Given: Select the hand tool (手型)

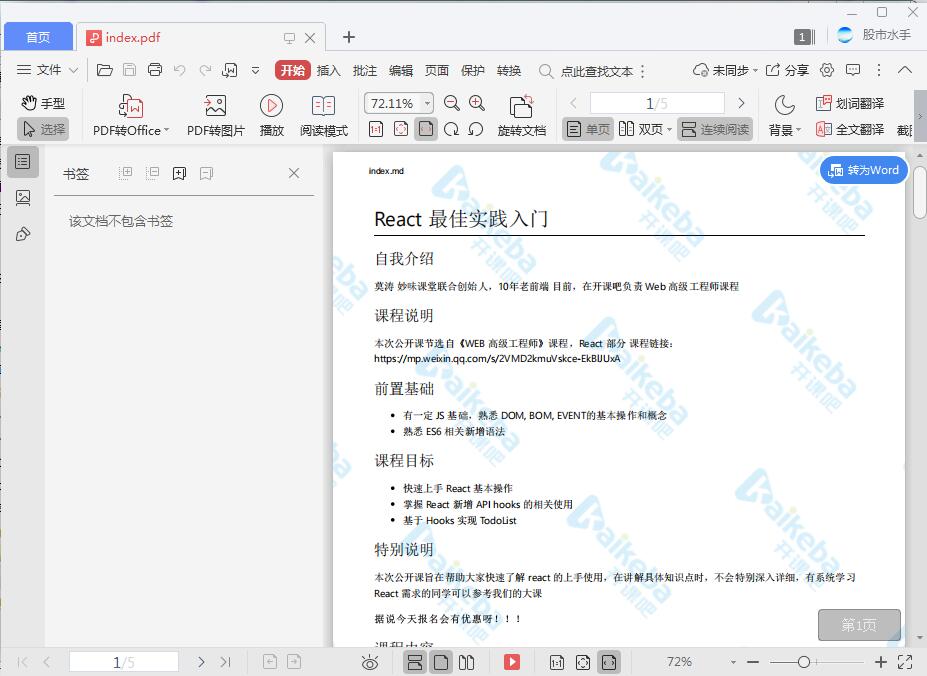Looking at the screenshot, I should click(x=44, y=102).
